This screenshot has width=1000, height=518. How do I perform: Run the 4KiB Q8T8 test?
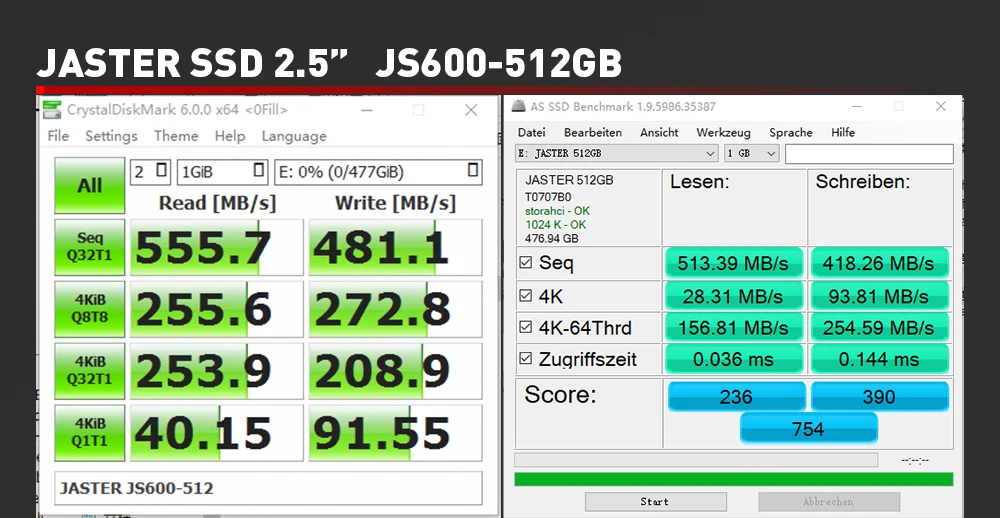[89, 309]
